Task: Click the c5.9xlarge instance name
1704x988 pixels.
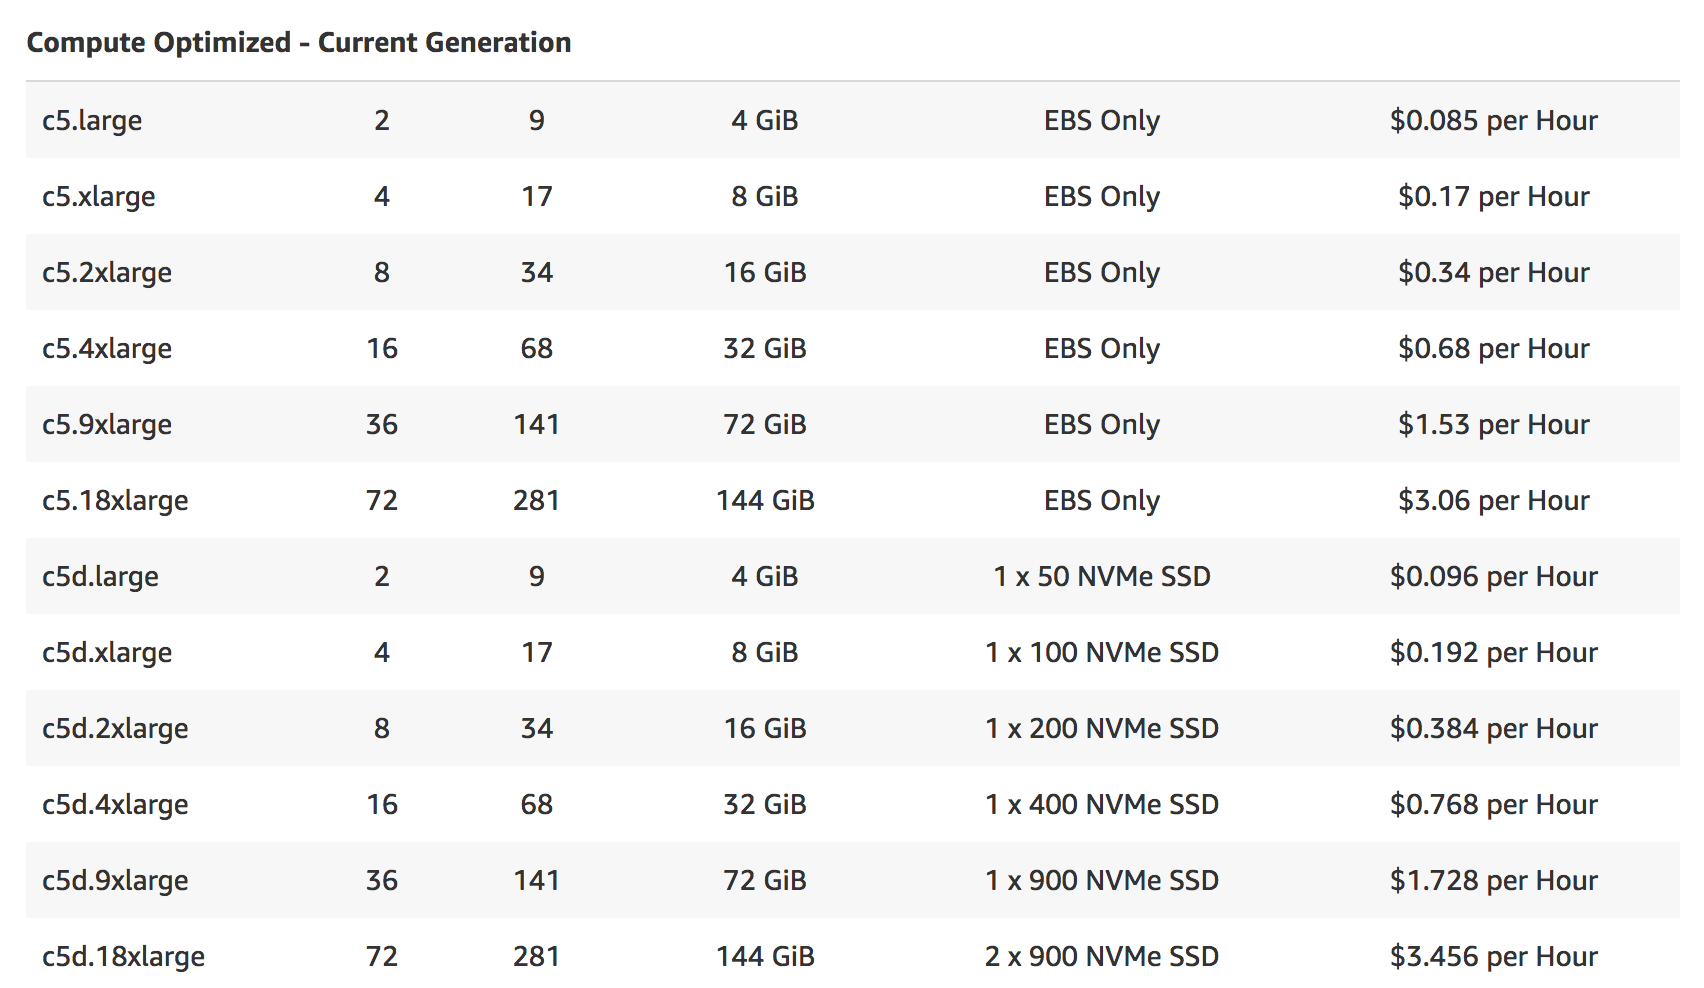Action: (107, 425)
